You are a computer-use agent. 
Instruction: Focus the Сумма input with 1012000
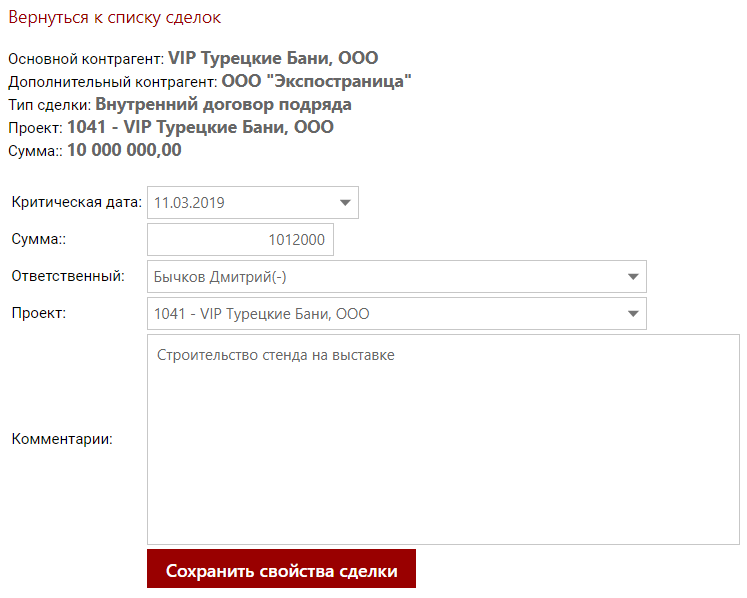(240, 240)
